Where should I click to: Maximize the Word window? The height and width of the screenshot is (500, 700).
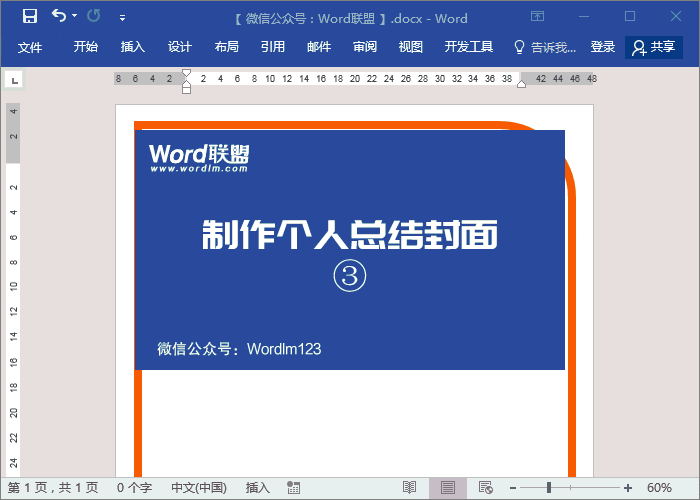click(x=630, y=17)
